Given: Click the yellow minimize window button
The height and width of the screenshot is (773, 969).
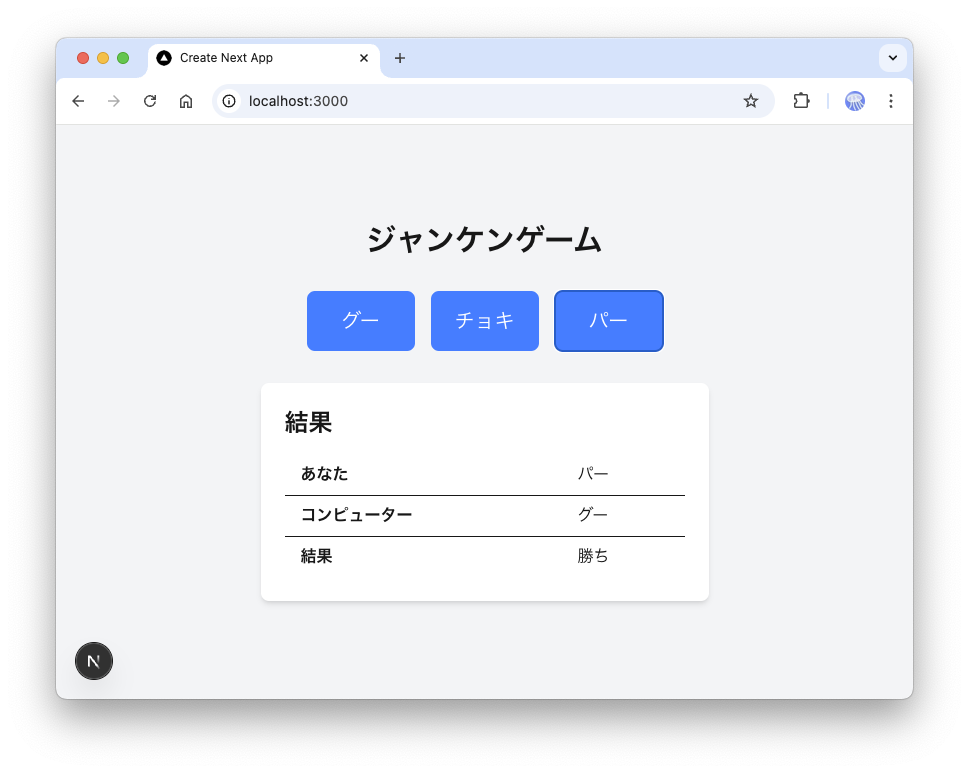Looking at the screenshot, I should point(103,58).
